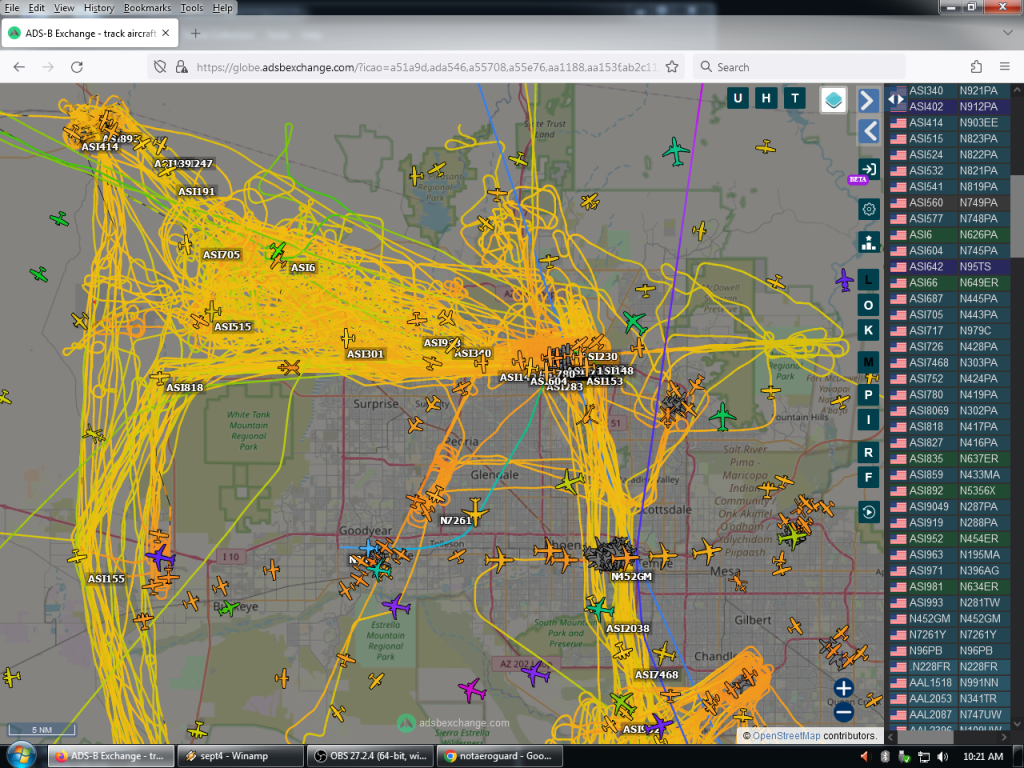Select aircraft row AAL1518 N991NN

(949, 682)
